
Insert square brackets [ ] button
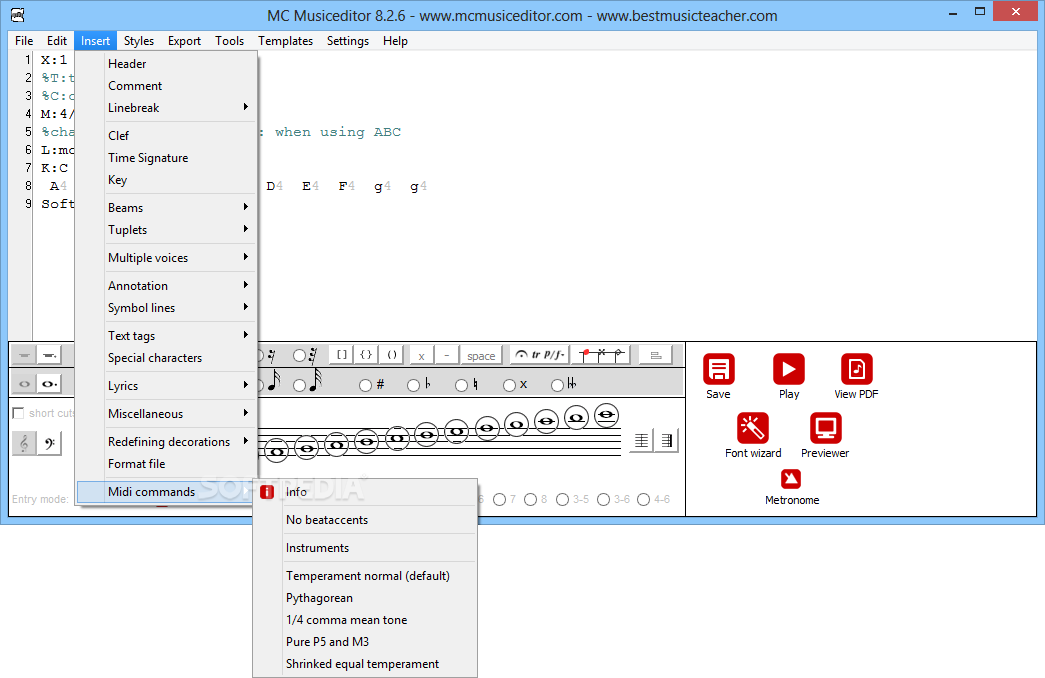[341, 355]
